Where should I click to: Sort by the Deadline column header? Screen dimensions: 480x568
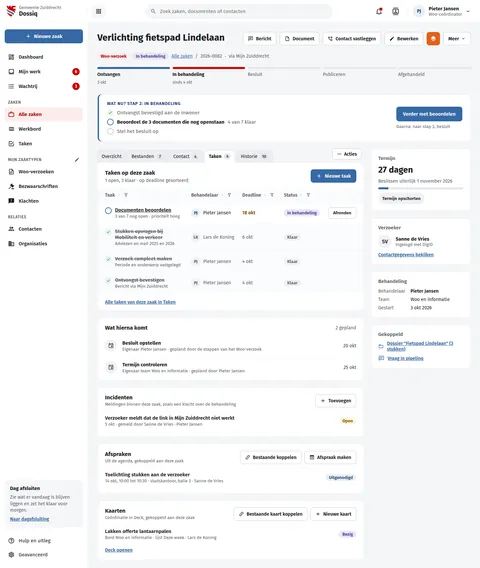[x=251, y=195]
